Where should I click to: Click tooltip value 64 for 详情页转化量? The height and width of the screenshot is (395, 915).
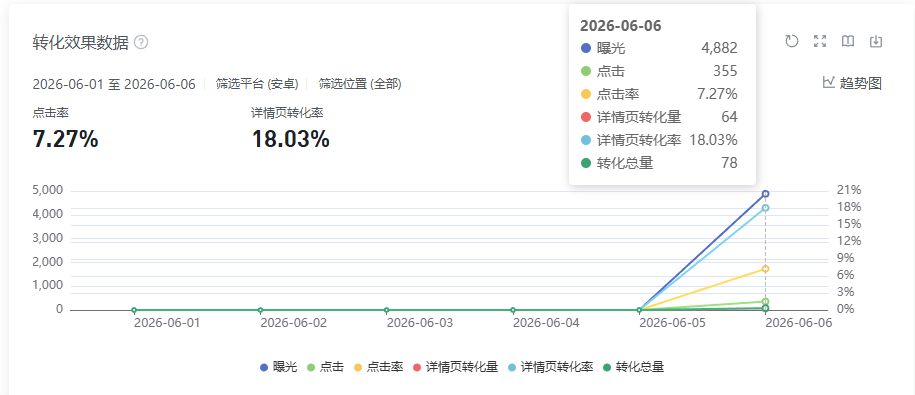coord(729,117)
